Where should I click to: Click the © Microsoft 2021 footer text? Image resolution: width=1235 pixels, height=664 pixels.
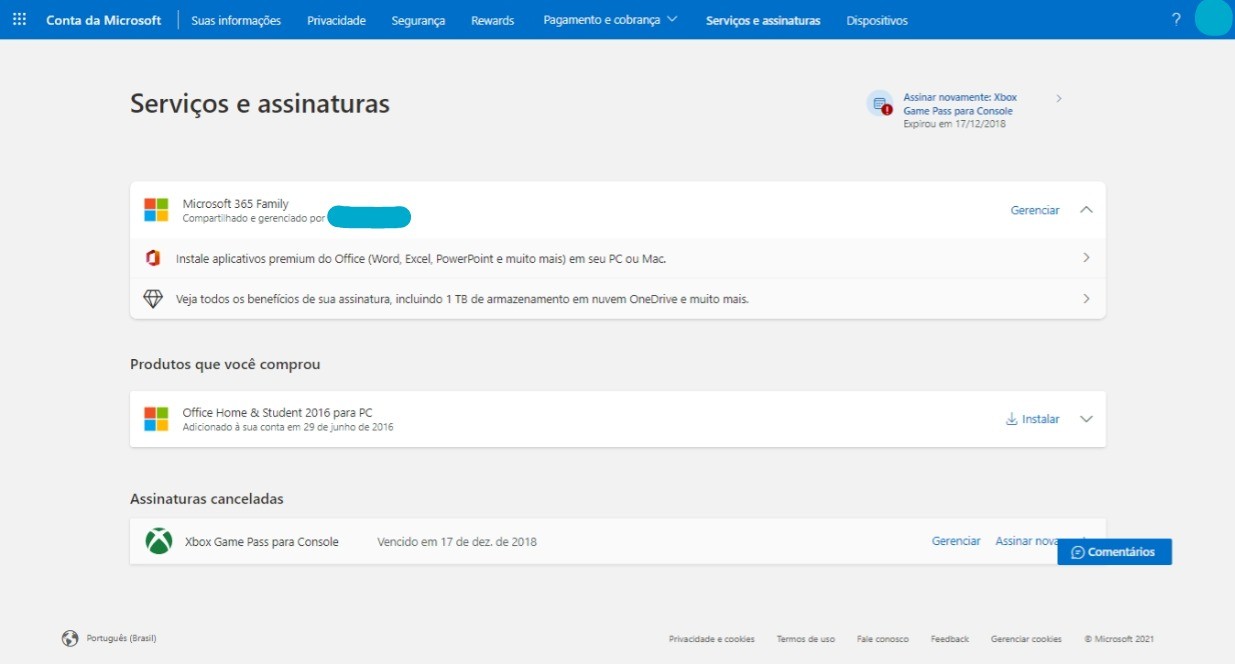coord(1119,639)
